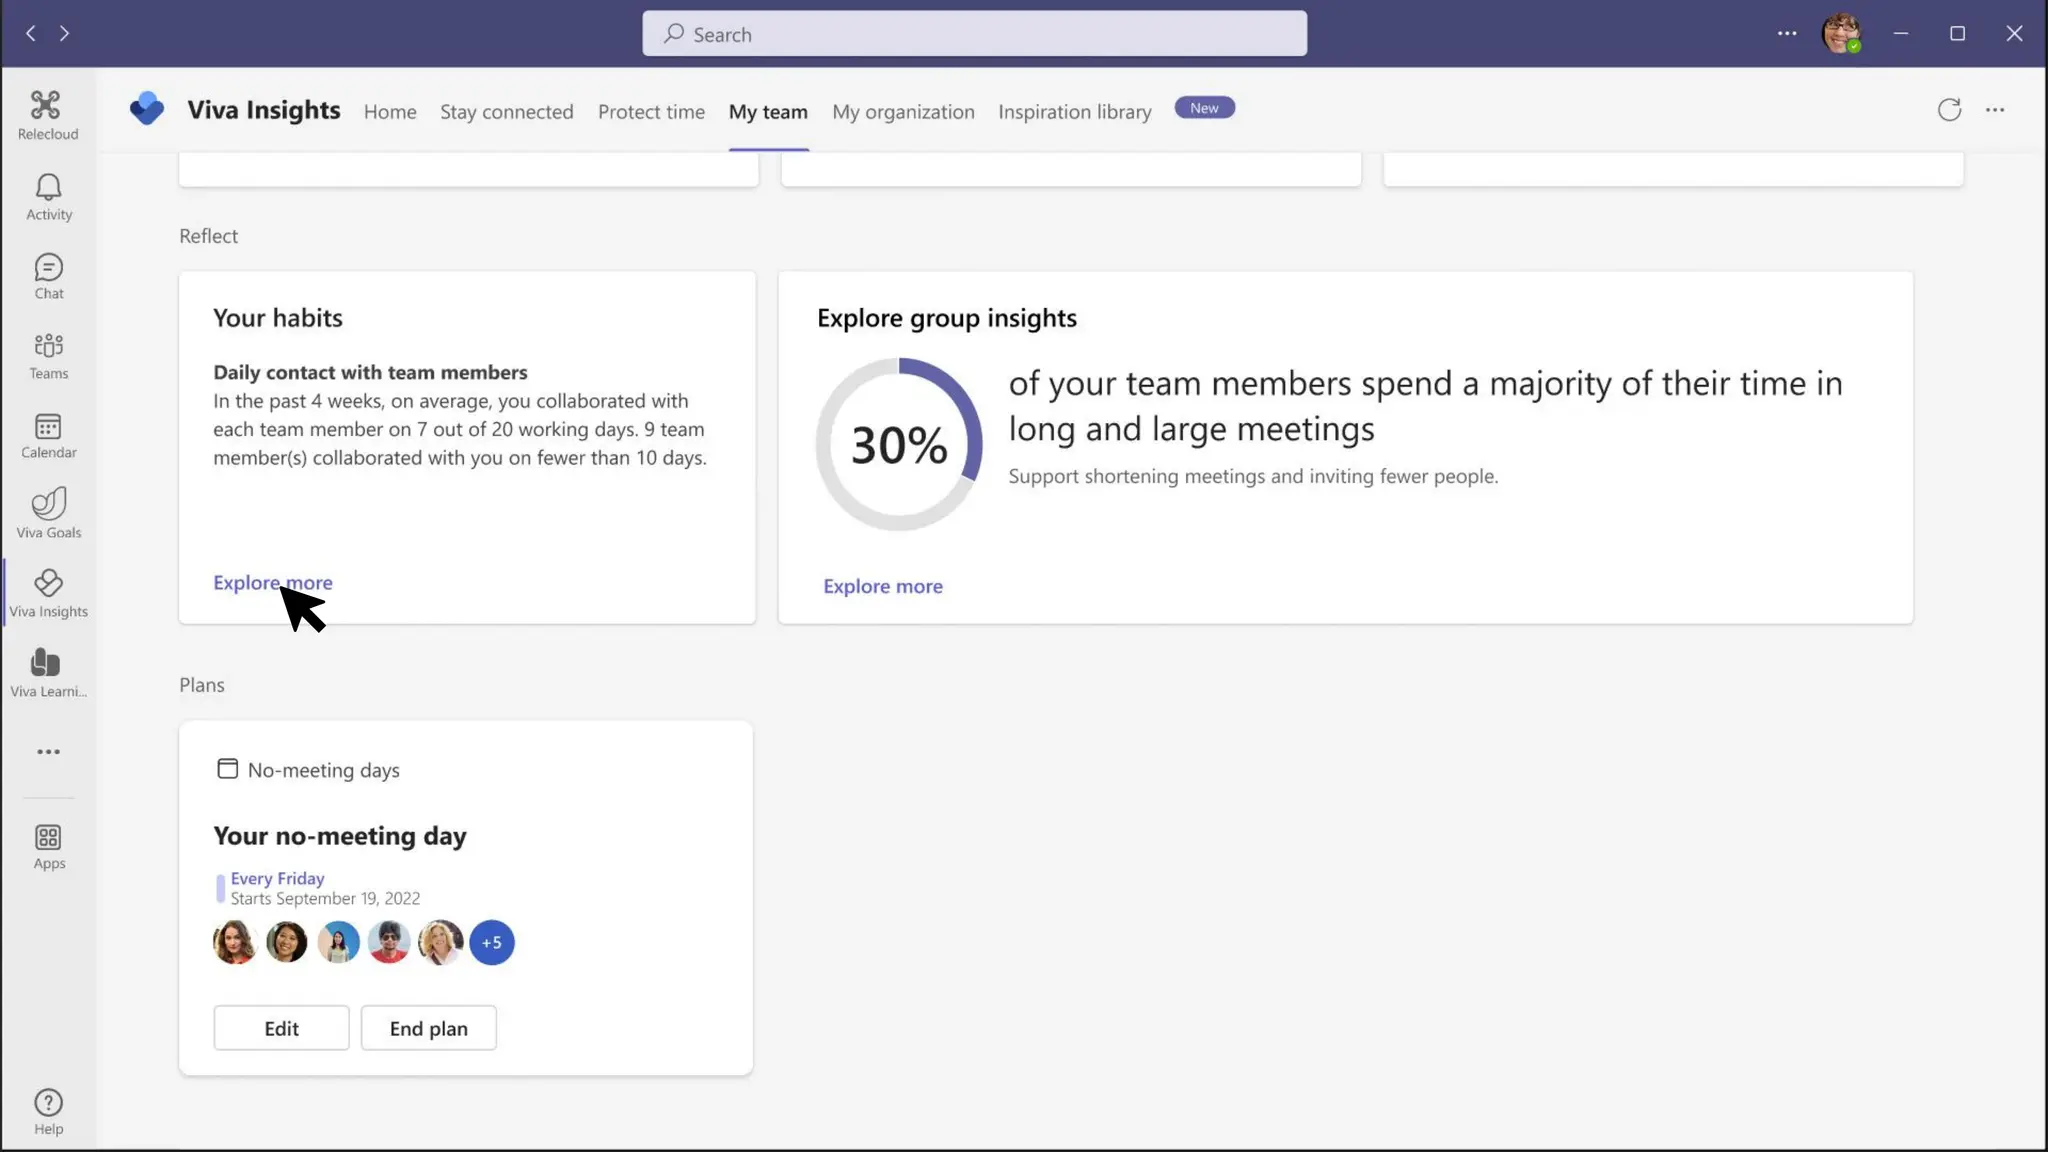
Task: Open the Calendar app icon
Action: point(48,435)
